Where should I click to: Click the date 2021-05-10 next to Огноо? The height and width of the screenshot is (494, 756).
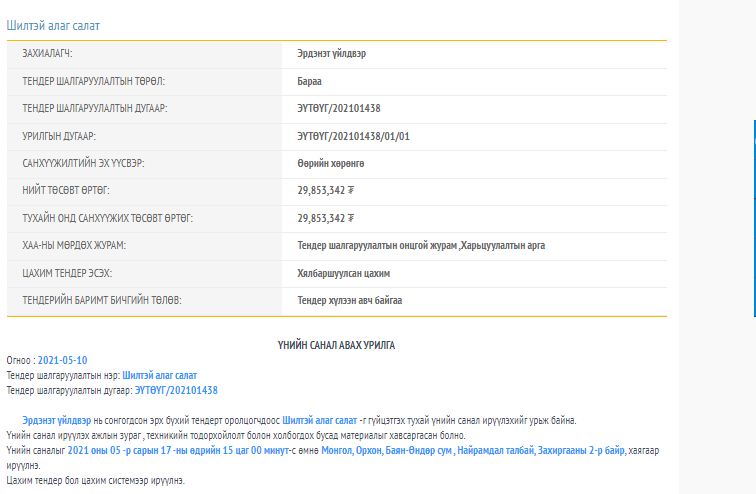point(62,360)
